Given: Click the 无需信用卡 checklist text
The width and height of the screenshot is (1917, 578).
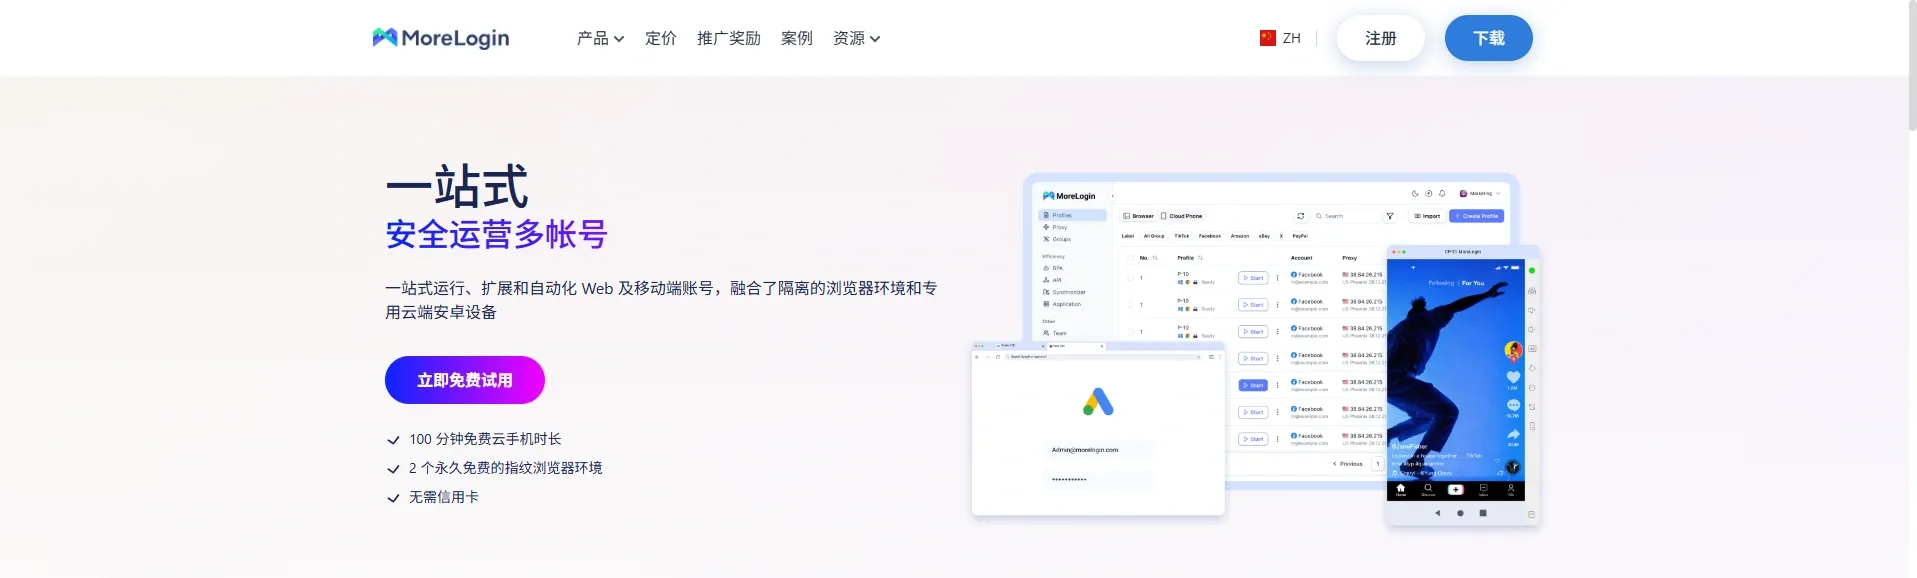Looking at the screenshot, I should point(443,497).
